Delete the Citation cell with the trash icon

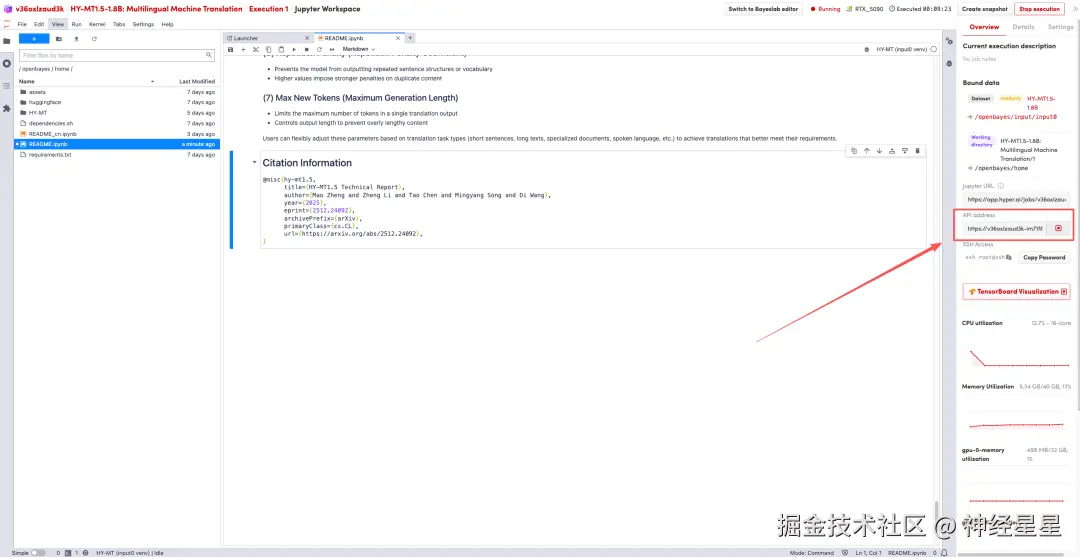coord(917,151)
